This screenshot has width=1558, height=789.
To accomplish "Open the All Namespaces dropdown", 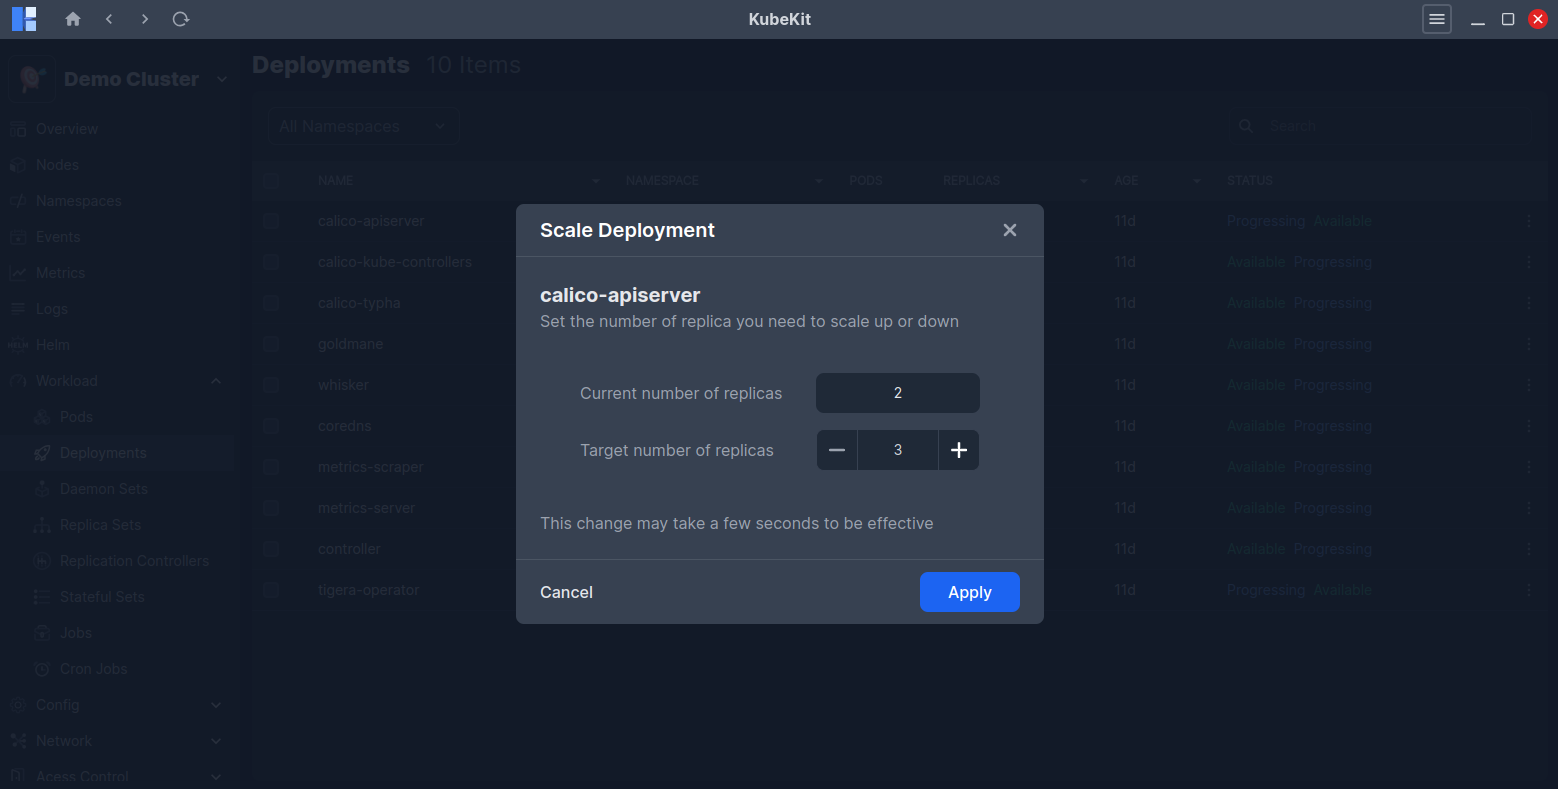I will [x=362, y=126].
